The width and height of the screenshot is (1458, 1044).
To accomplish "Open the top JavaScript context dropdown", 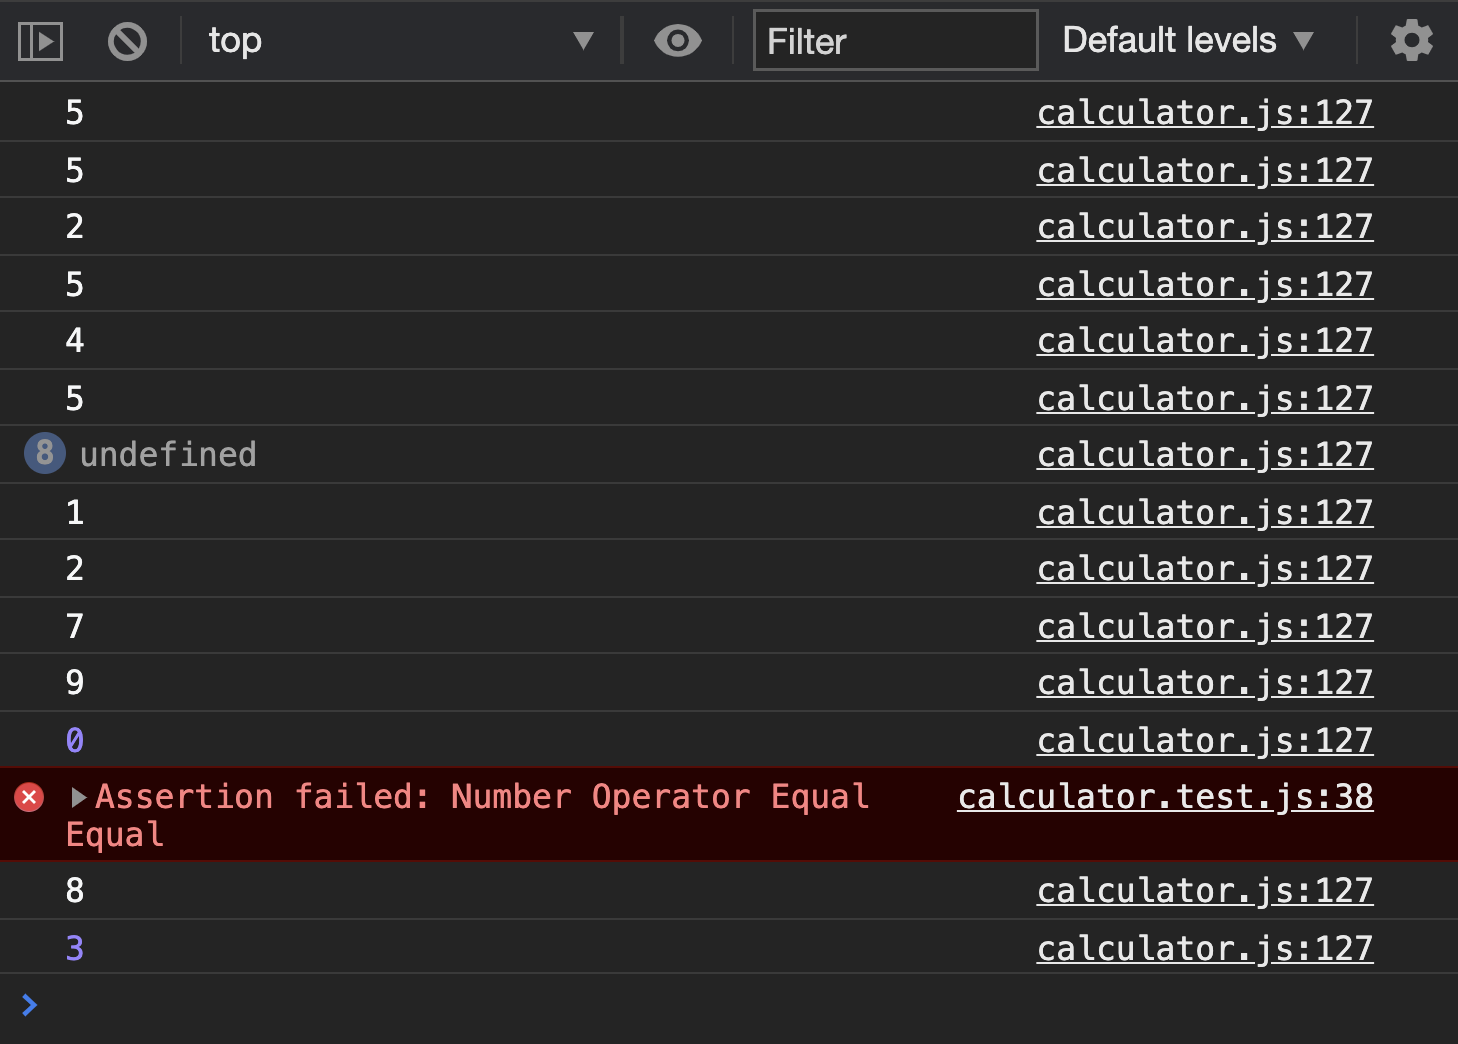I will tap(400, 41).
